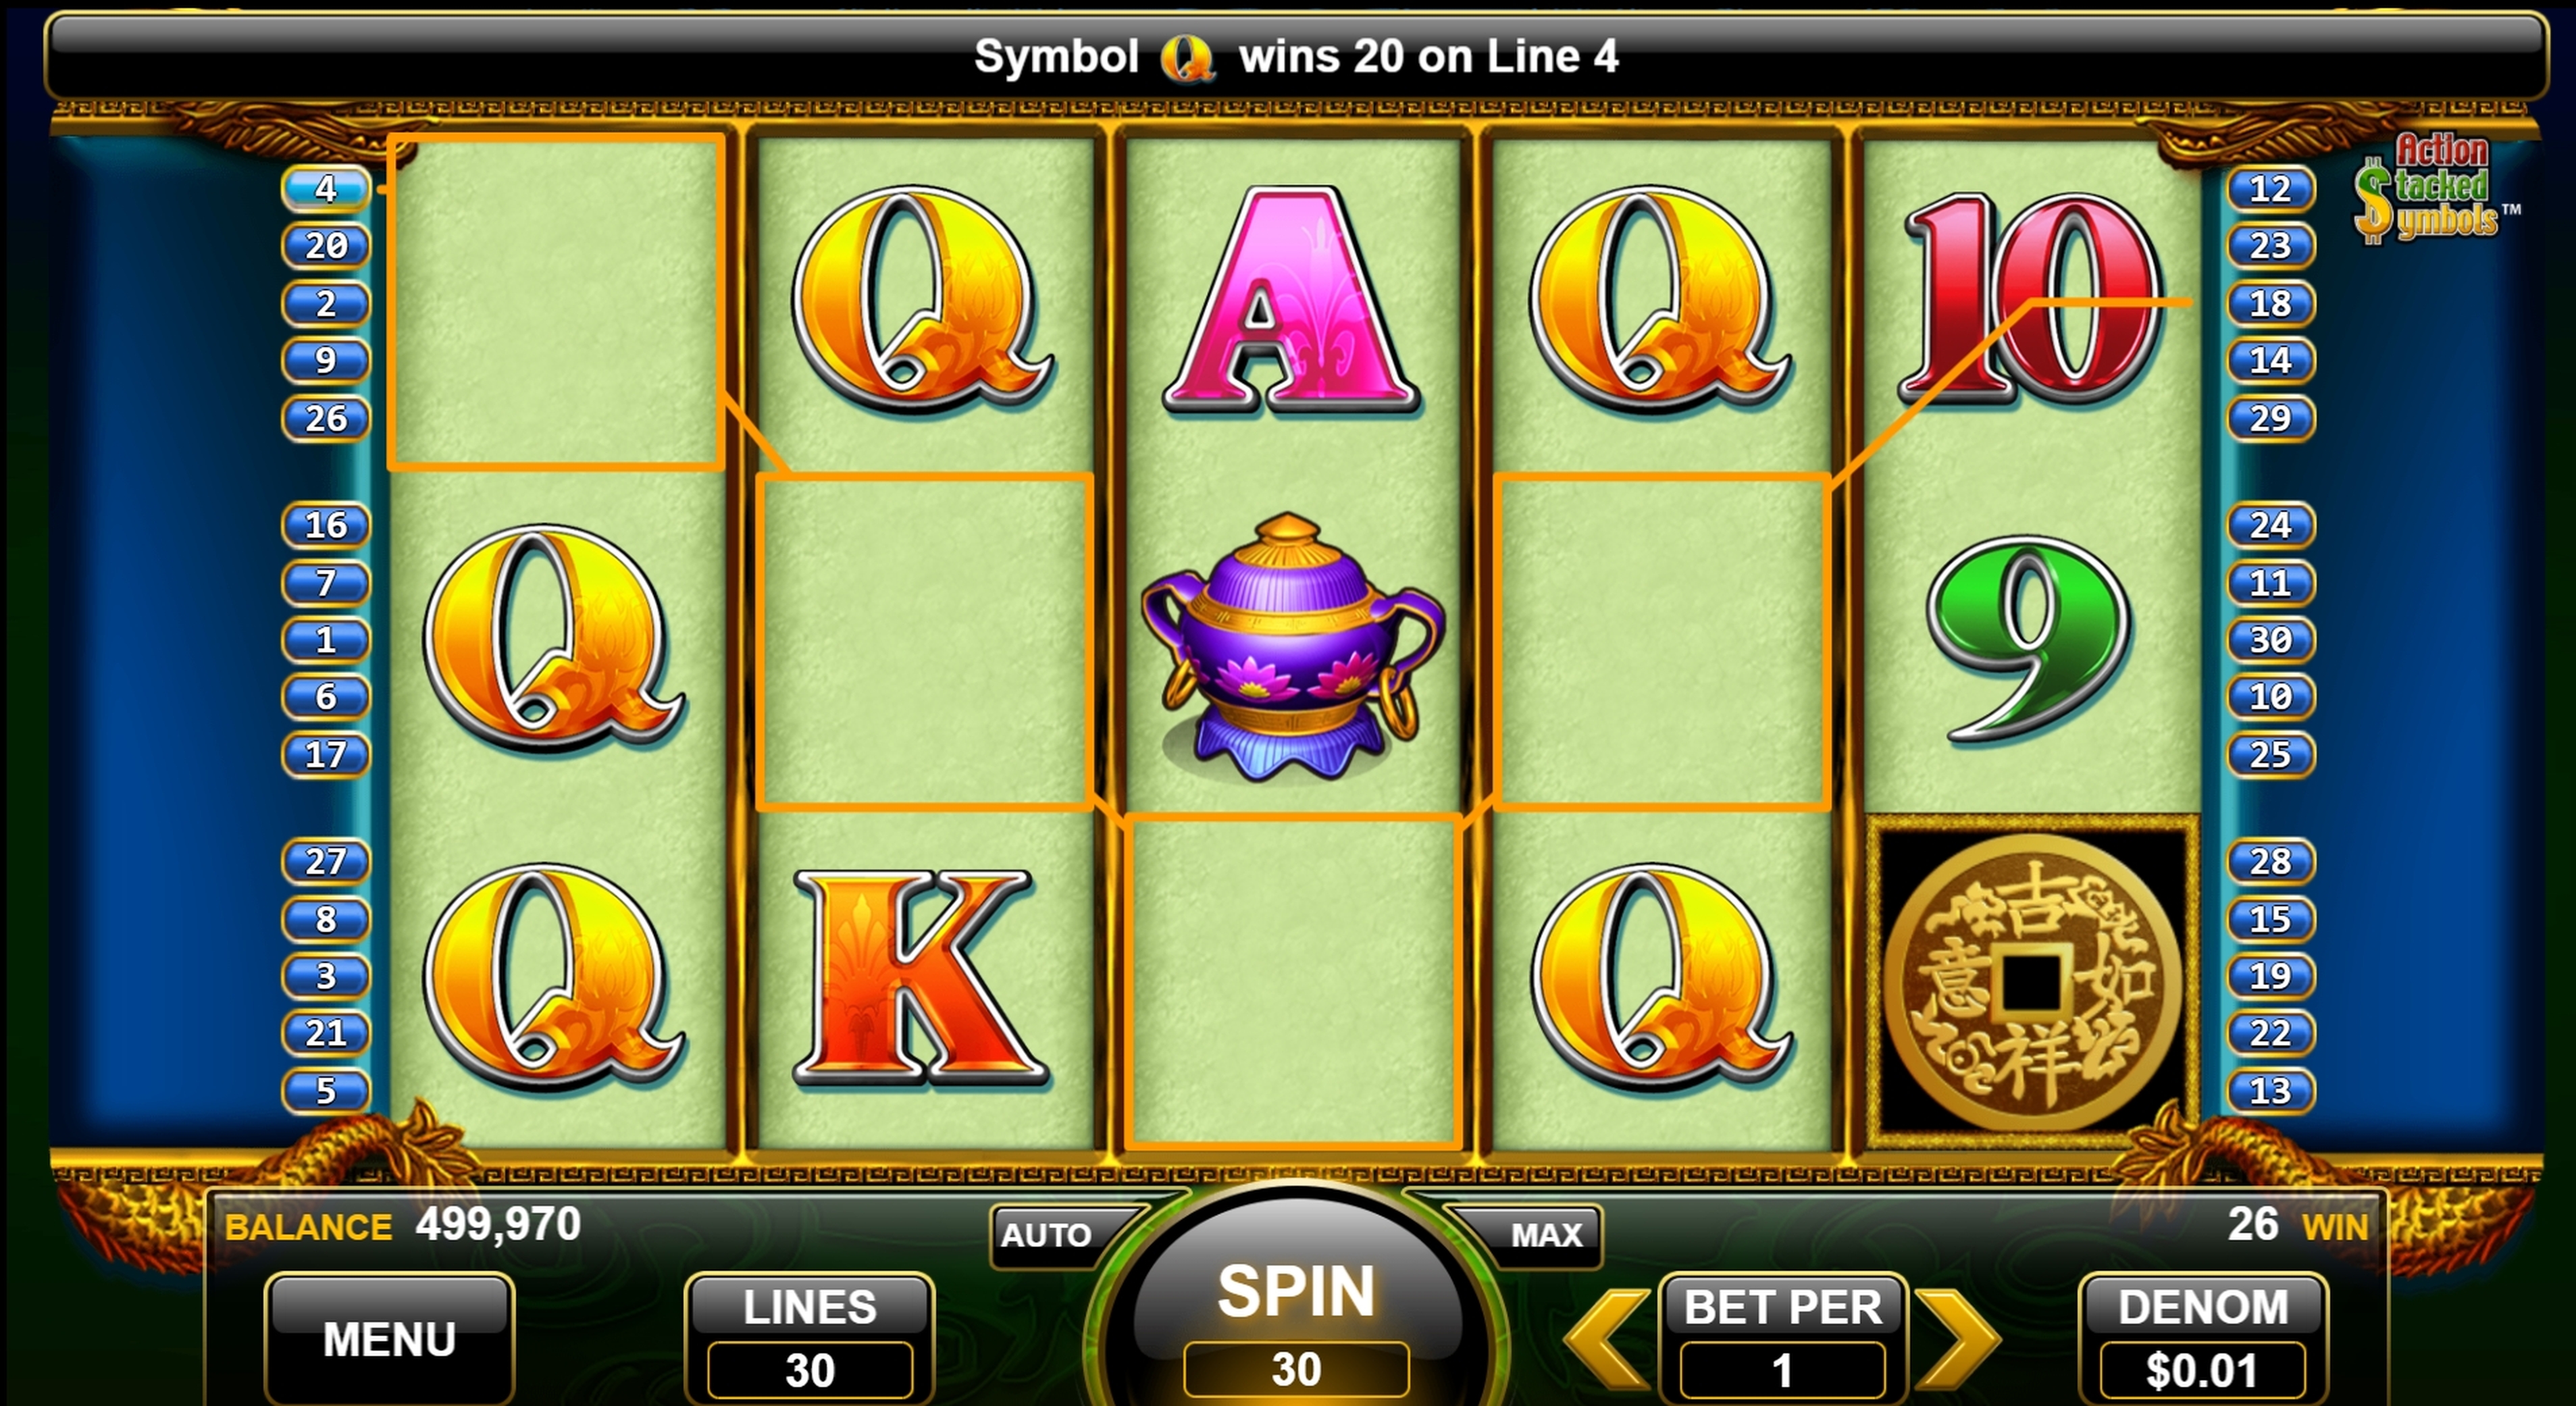Click the Q icon in win message
Screen dimensions: 2576x1406
(x=1187, y=58)
